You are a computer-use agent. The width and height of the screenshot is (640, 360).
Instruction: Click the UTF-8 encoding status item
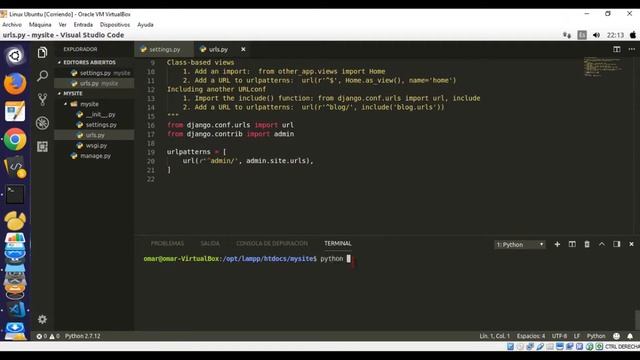559,336
